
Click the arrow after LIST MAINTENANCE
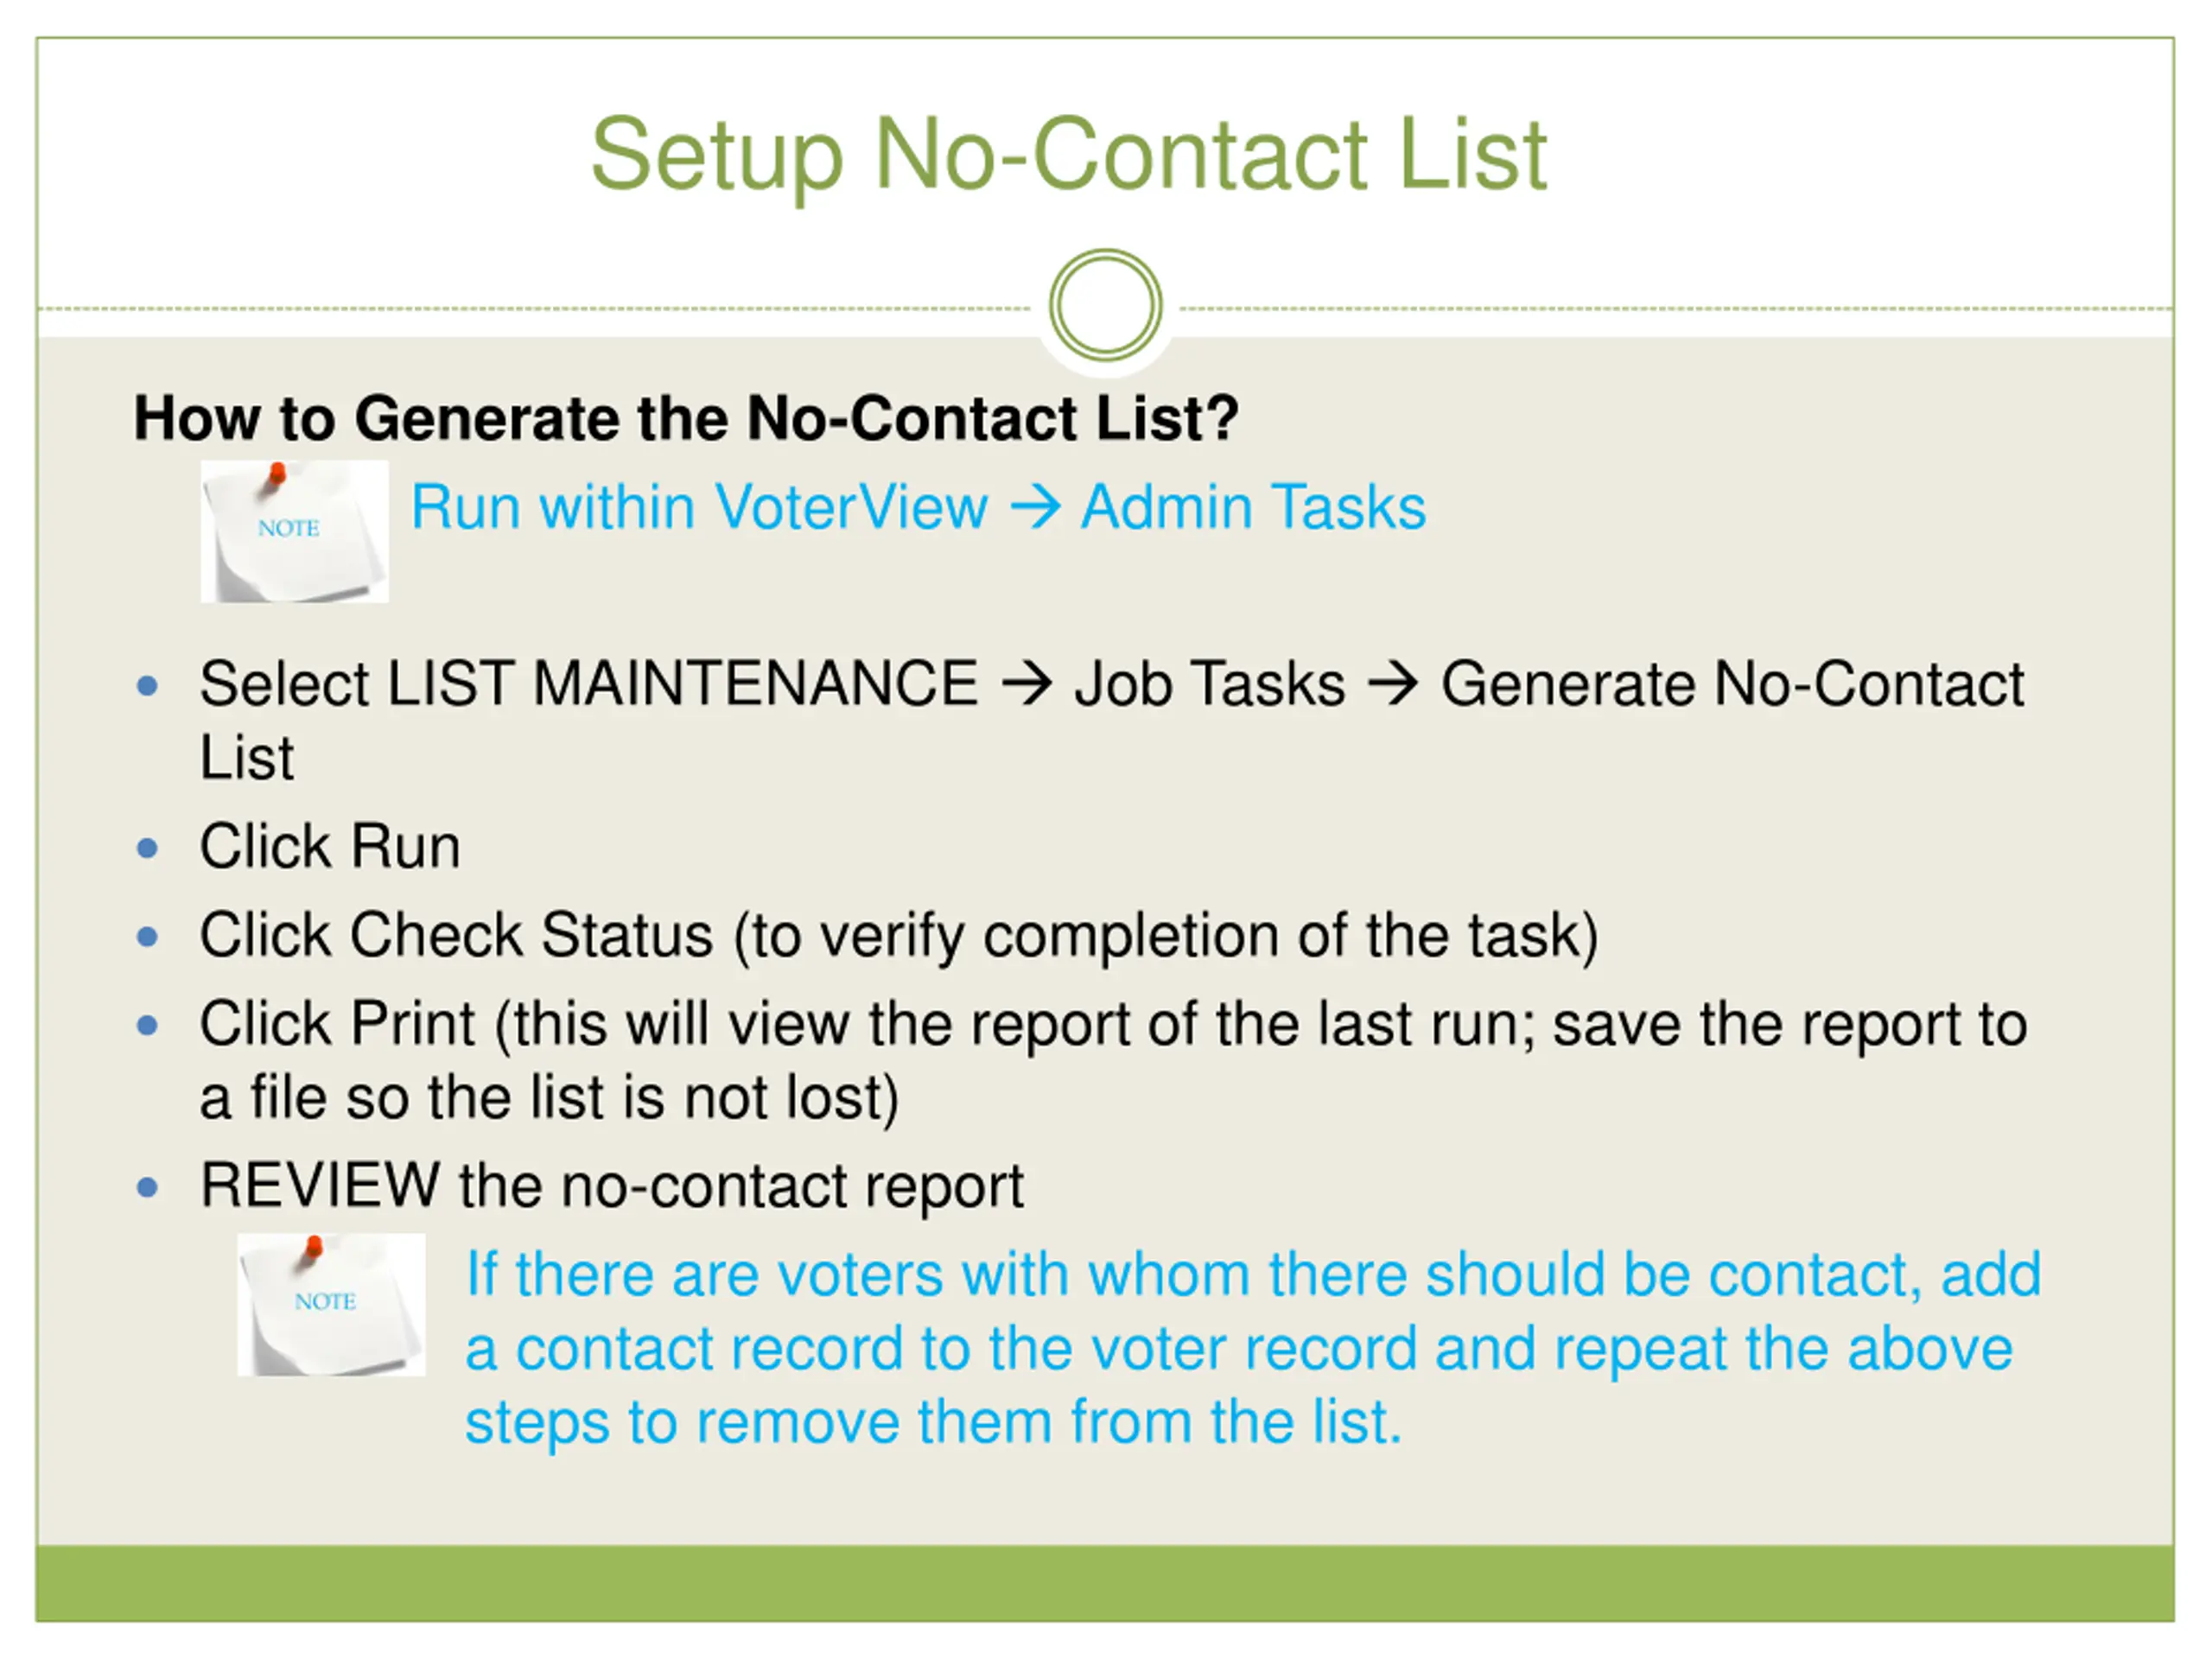pyautogui.click(x=1027, y=685)
